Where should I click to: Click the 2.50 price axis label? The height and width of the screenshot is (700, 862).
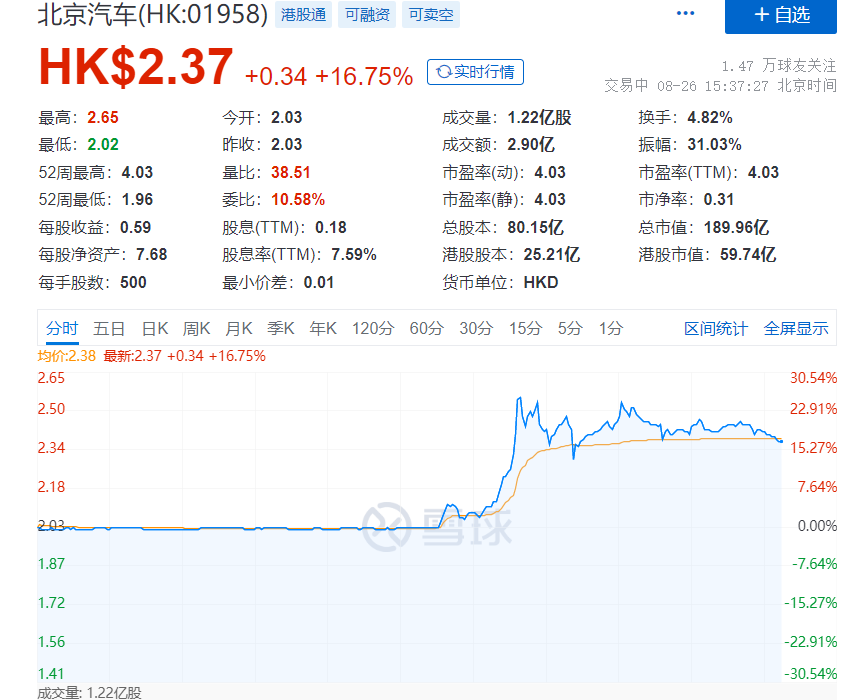click(51, 409)
